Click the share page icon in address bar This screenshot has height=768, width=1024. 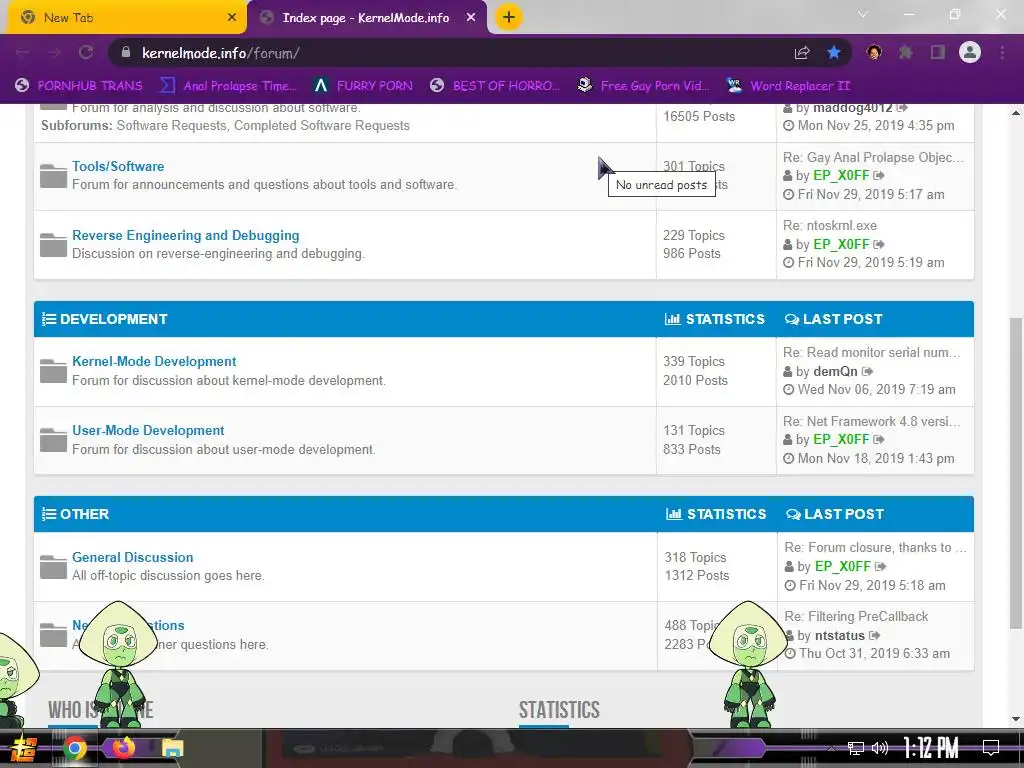(802, 53)
